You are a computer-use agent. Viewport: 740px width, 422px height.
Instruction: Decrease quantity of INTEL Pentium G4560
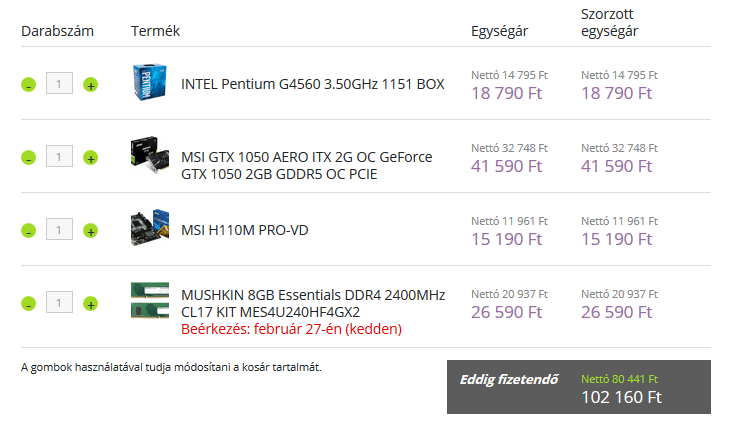pos(28,84)
